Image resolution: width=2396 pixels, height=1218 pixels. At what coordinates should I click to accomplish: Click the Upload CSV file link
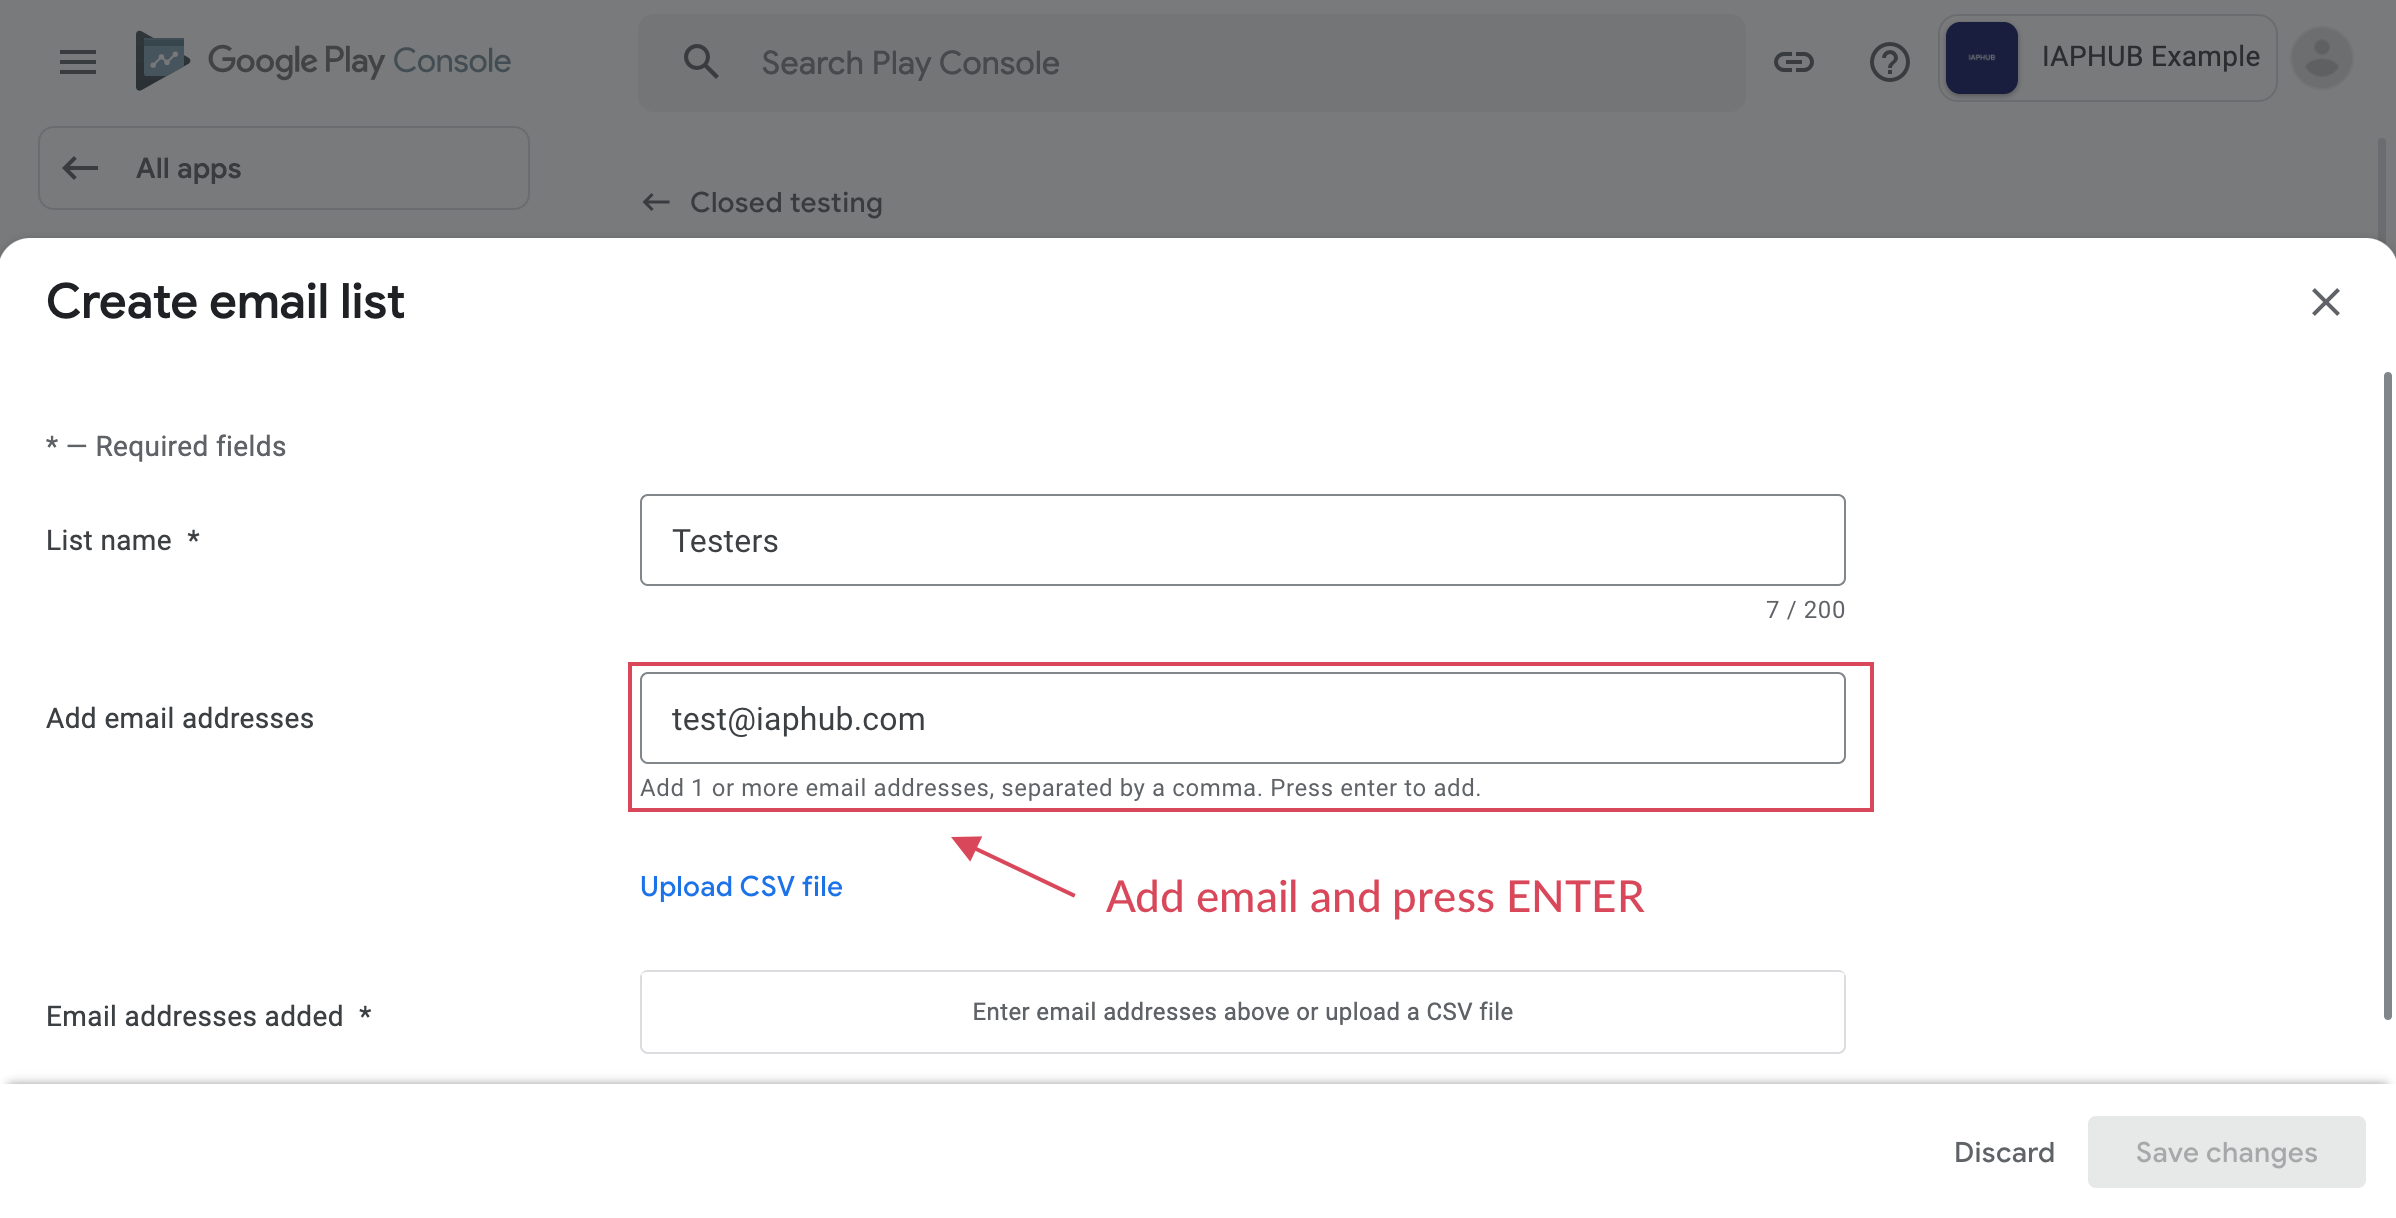tap(741, 886)
